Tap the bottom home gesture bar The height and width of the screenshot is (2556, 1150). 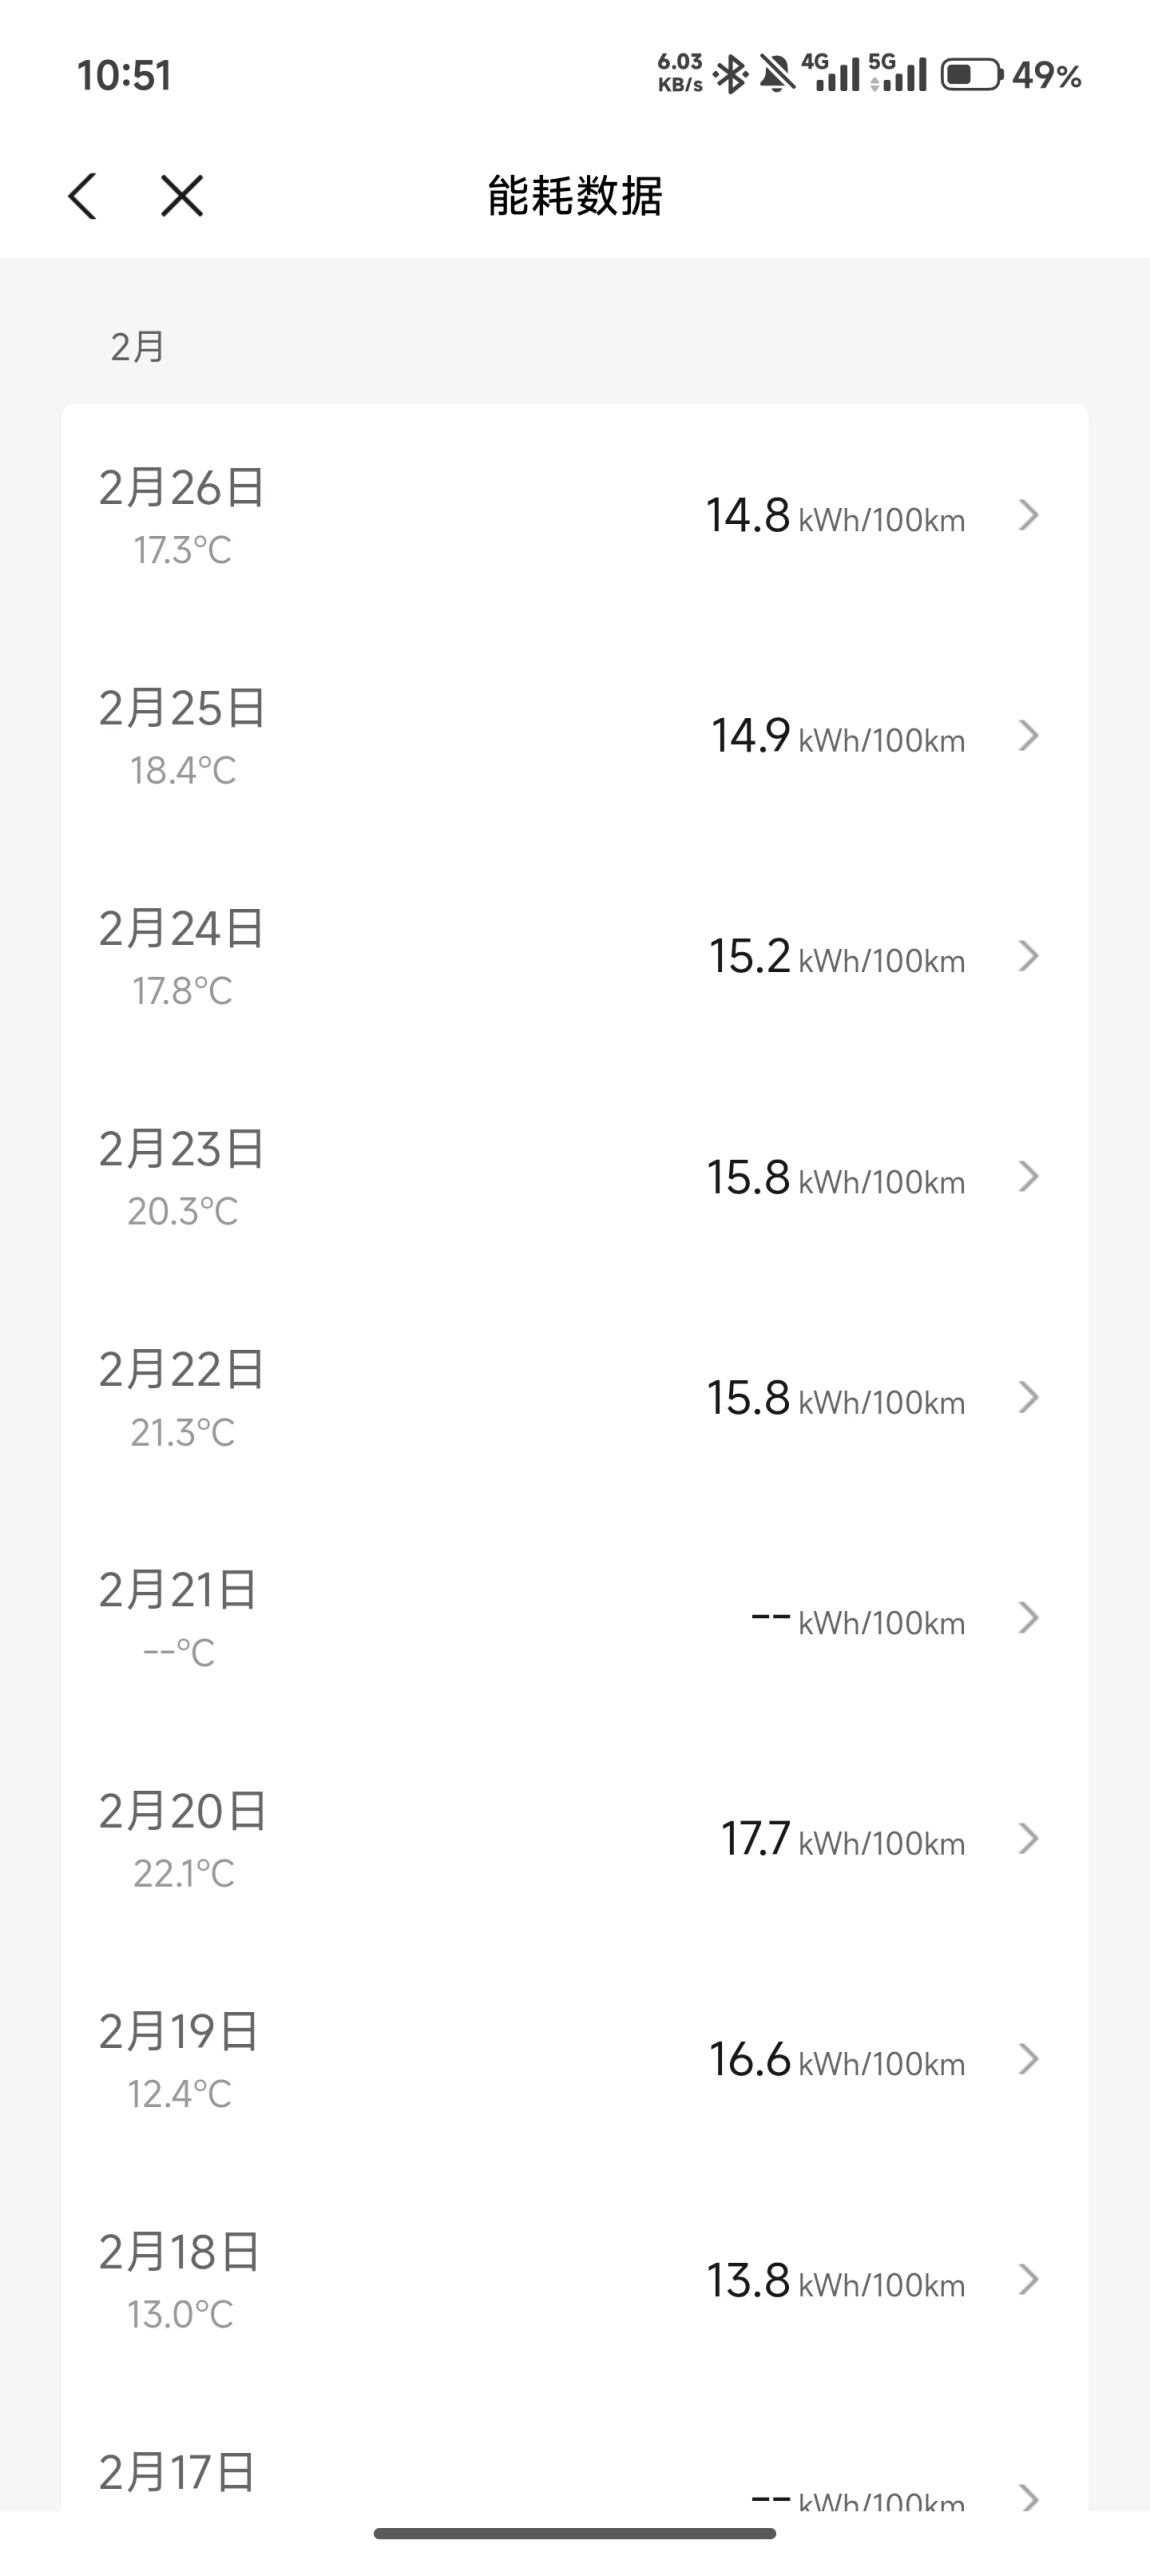point(575,2533)
